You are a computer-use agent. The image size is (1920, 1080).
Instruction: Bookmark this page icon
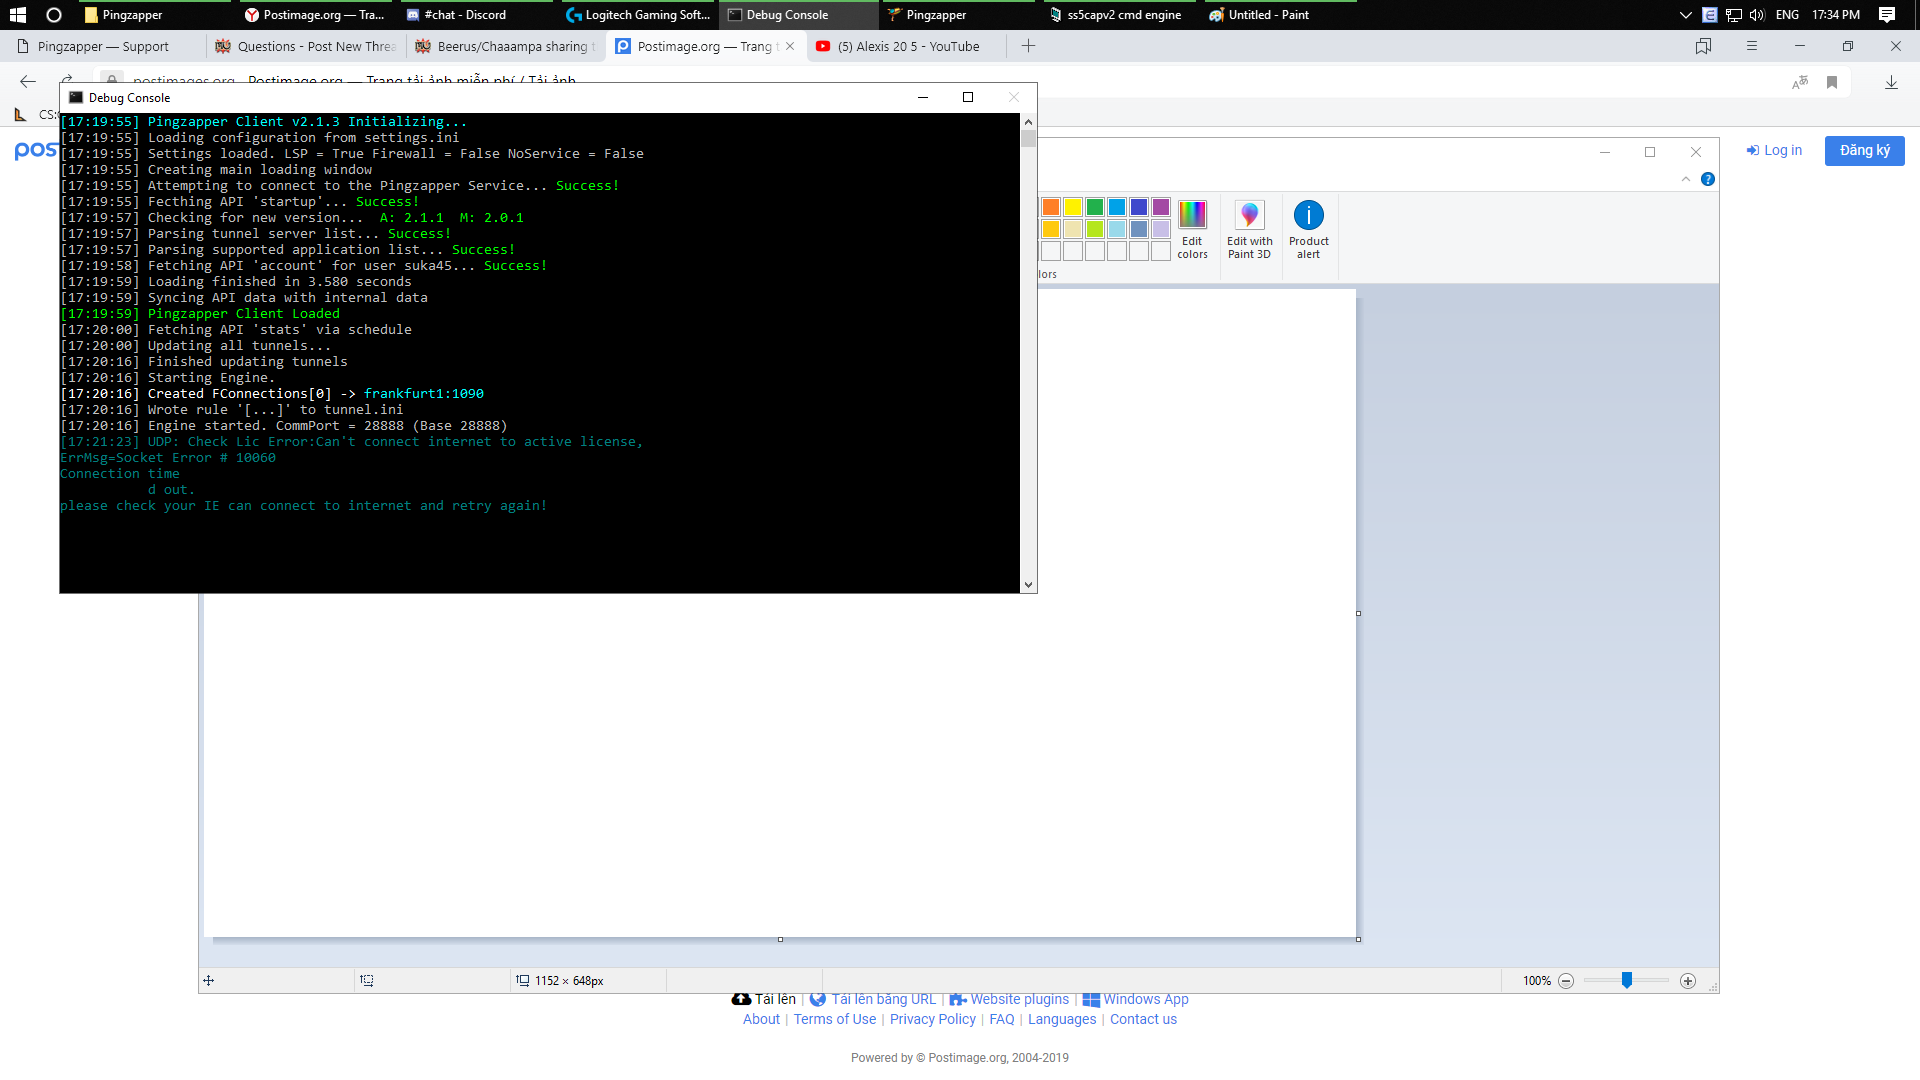coord(1832,83)
